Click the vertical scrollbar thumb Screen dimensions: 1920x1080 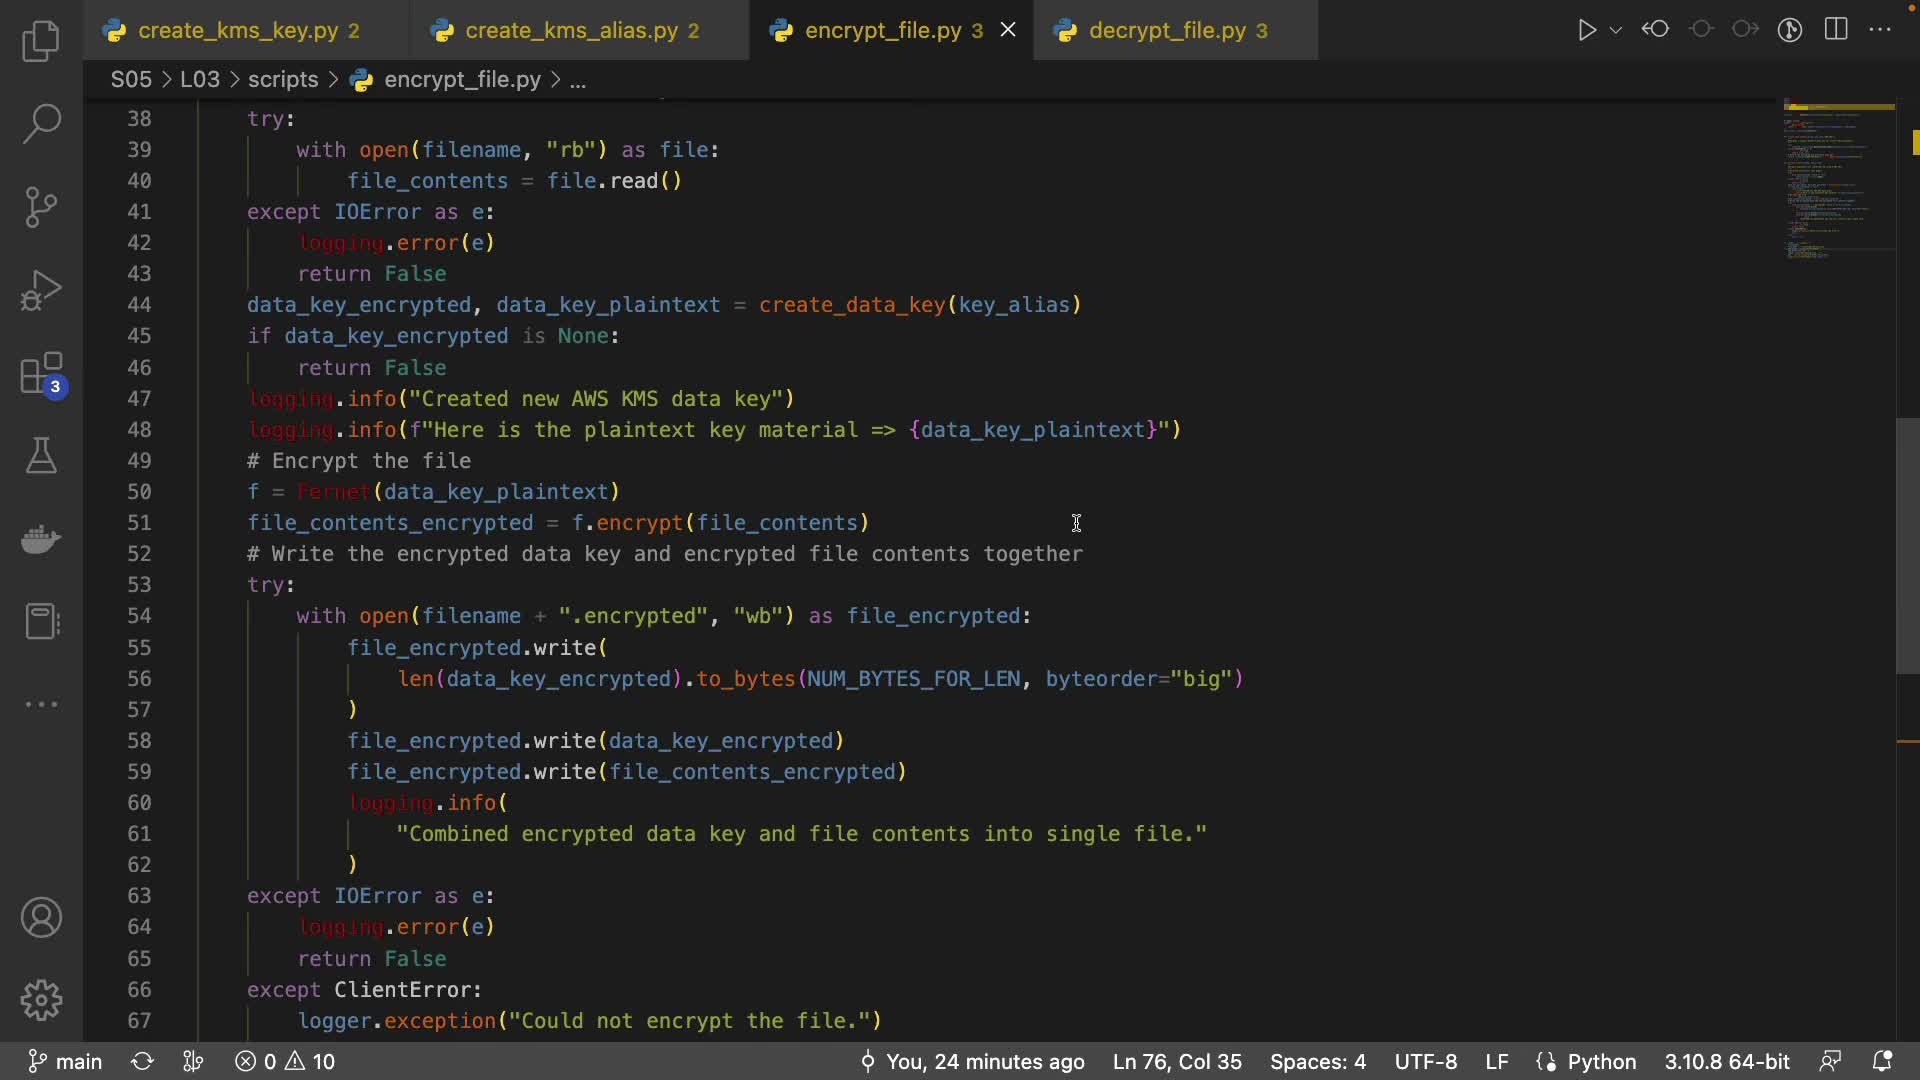pos(1907,545)
